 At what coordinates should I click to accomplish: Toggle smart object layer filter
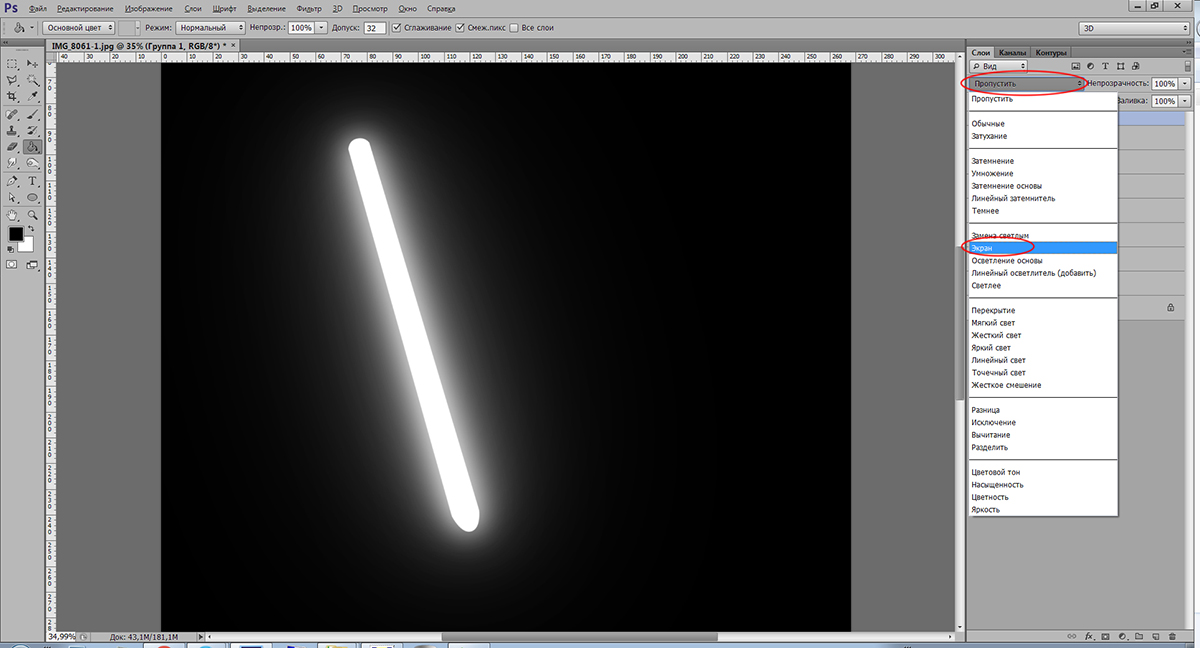coord(1135,66)
